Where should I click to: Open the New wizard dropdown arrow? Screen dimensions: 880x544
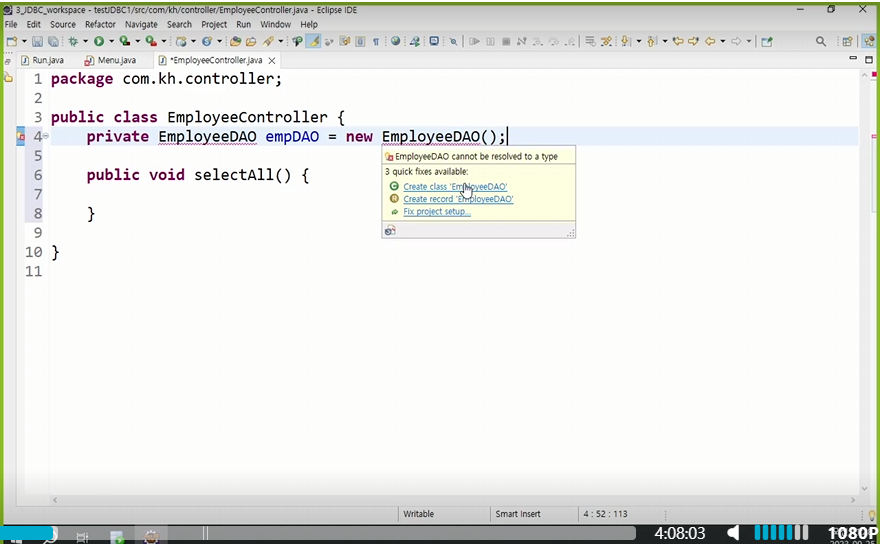point(24,41)
